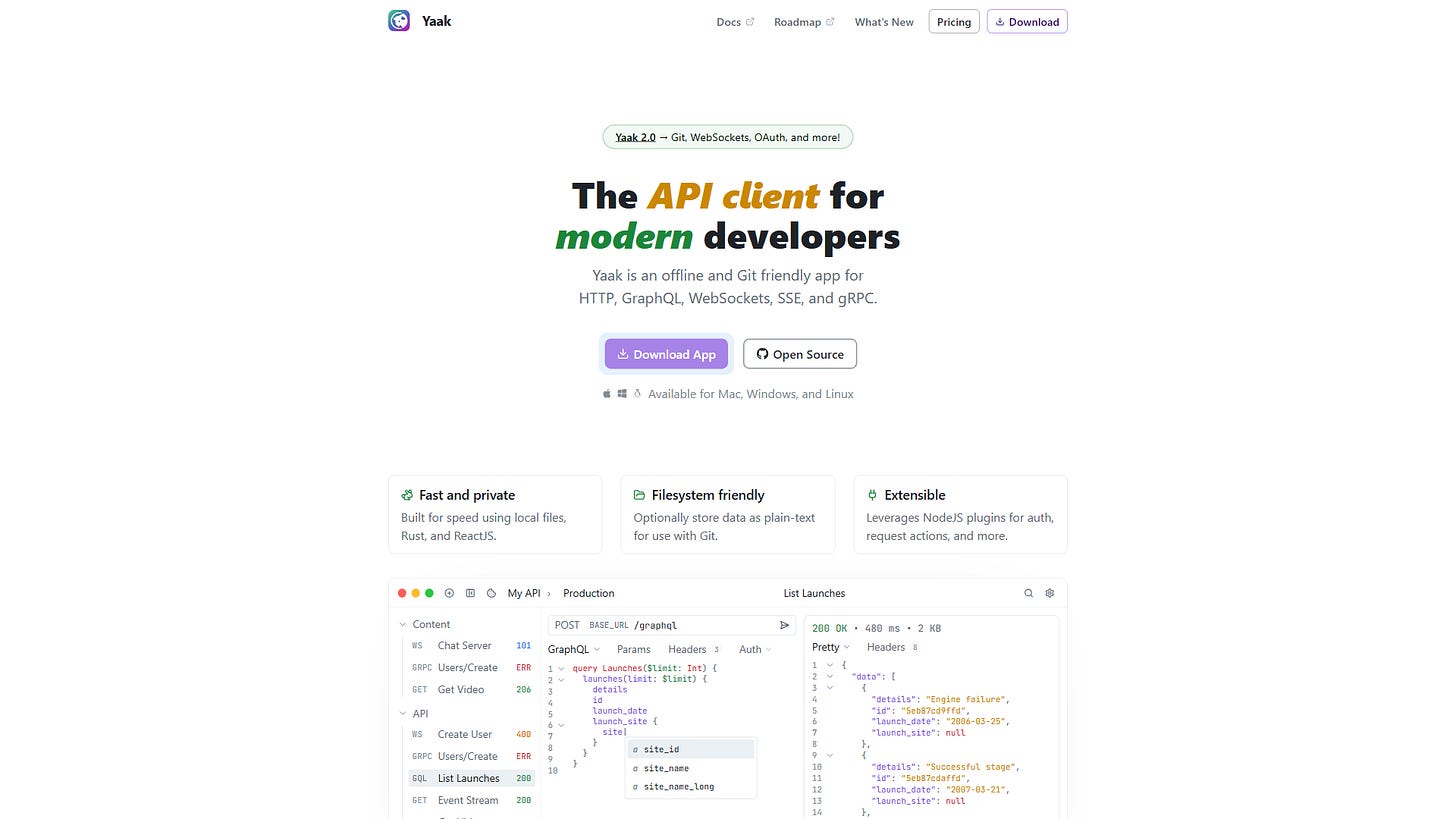Click the "Engine failure" value in response
Viewport: 1456px width, 819px height.
(967, 699)
